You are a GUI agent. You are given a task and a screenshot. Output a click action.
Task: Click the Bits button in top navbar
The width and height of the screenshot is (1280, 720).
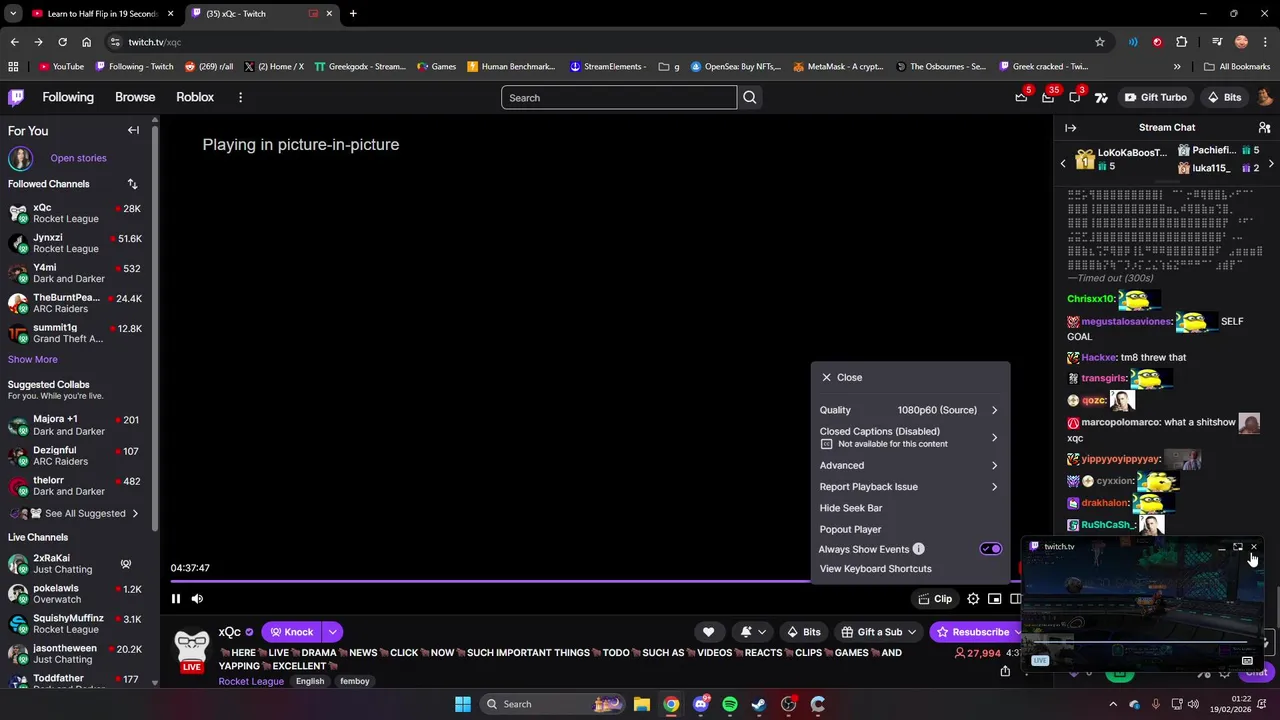point(1224,97)
